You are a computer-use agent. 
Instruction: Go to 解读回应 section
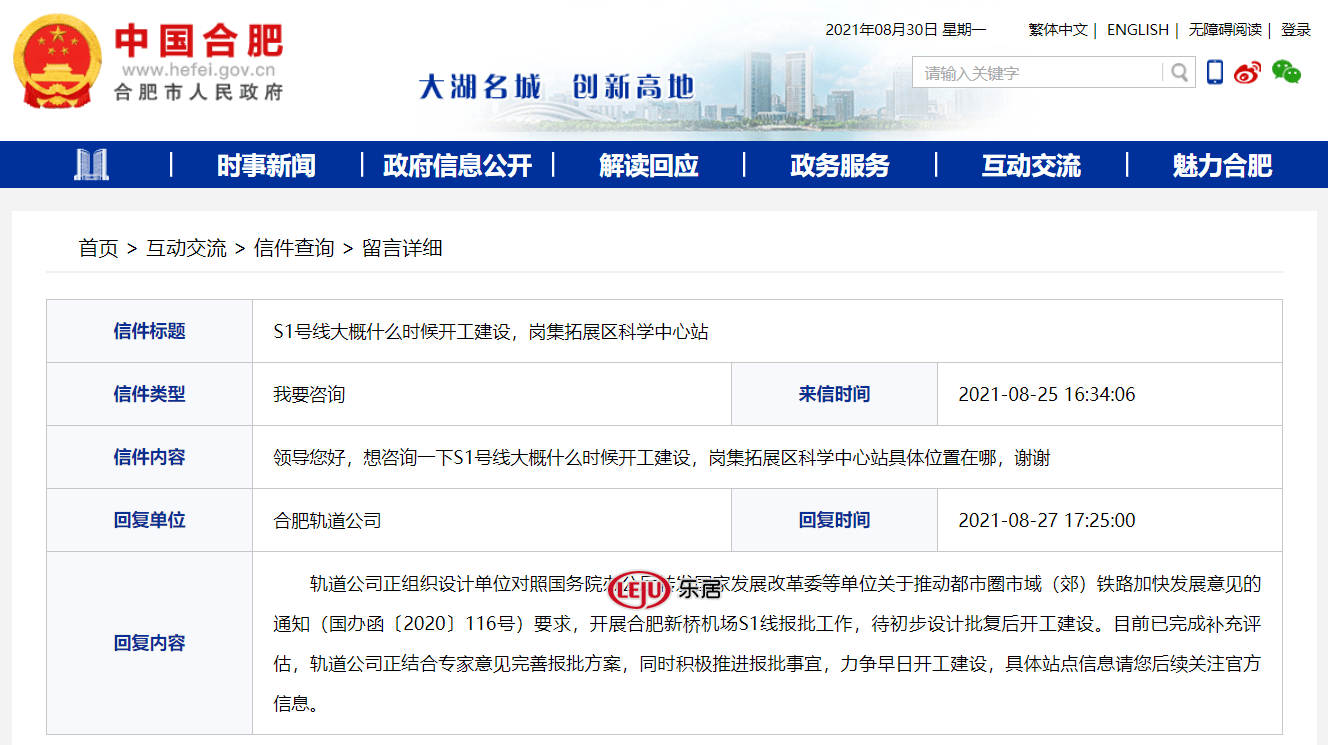(648, 166)
